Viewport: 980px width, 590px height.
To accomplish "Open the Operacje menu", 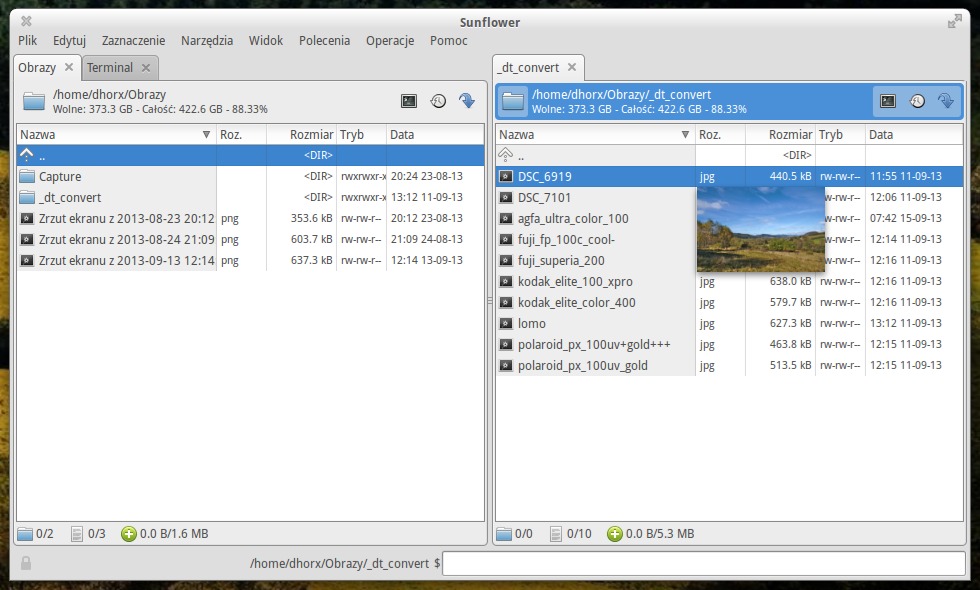I will click(390, 41).
